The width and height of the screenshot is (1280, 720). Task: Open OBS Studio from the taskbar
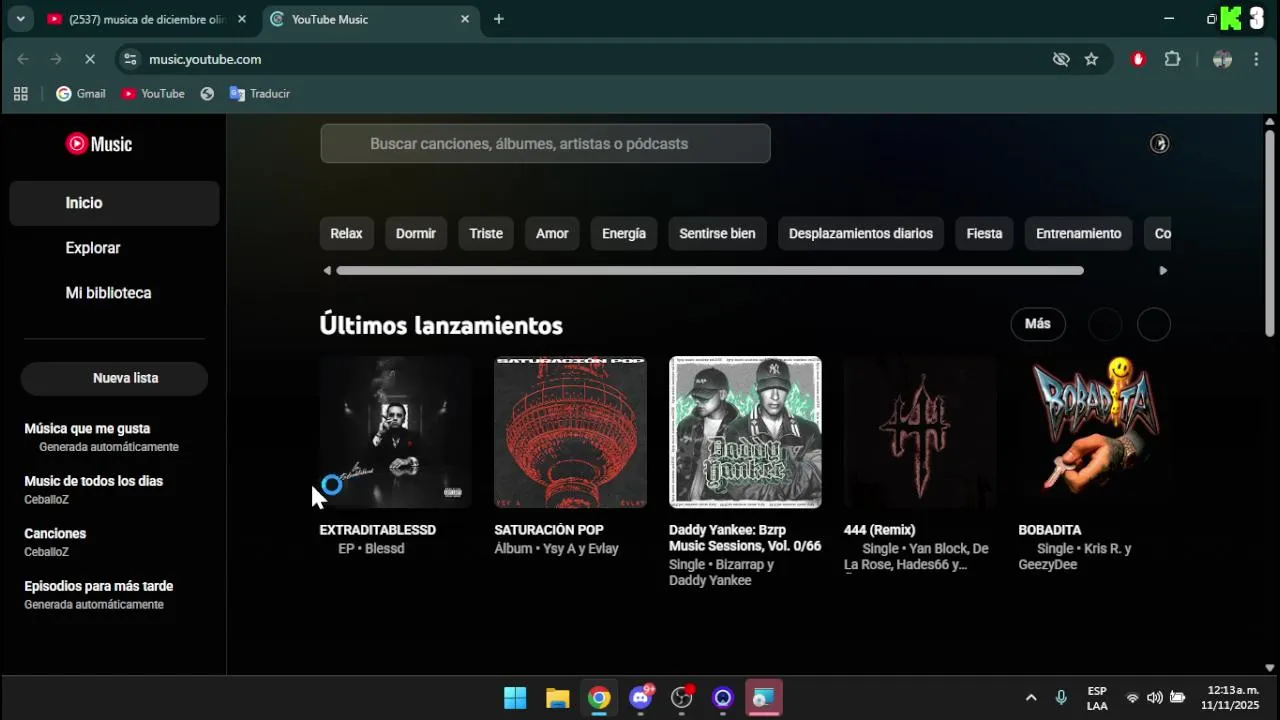(x=682, y=698)
